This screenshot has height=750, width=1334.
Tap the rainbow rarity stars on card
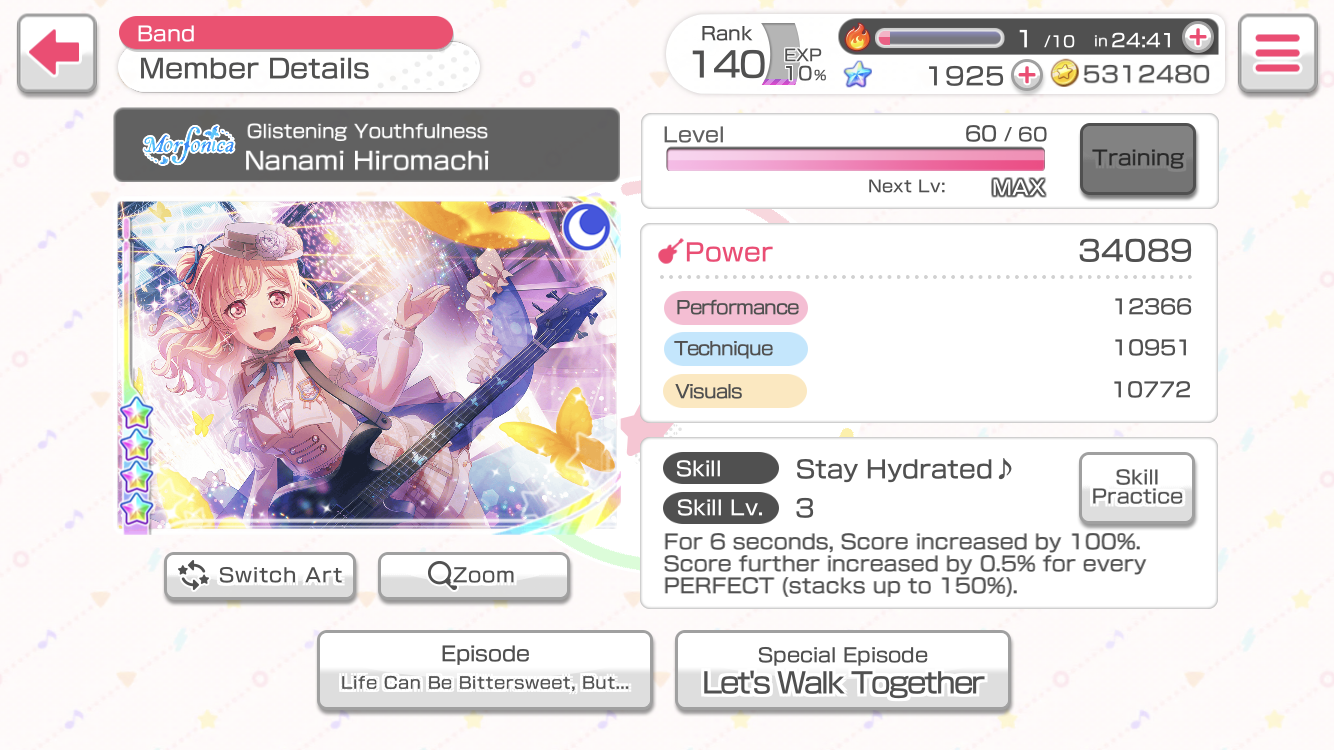[136, 461]
